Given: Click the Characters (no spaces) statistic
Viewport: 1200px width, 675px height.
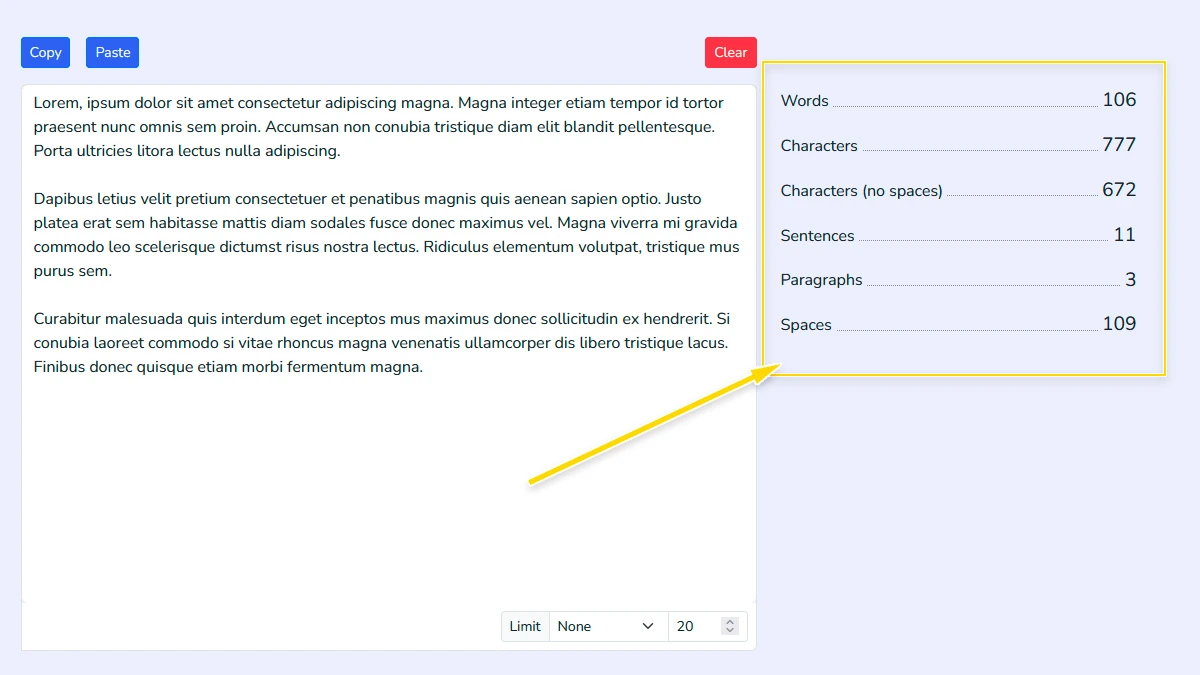Looking at the screenshot, I should [x=955, y=189].
